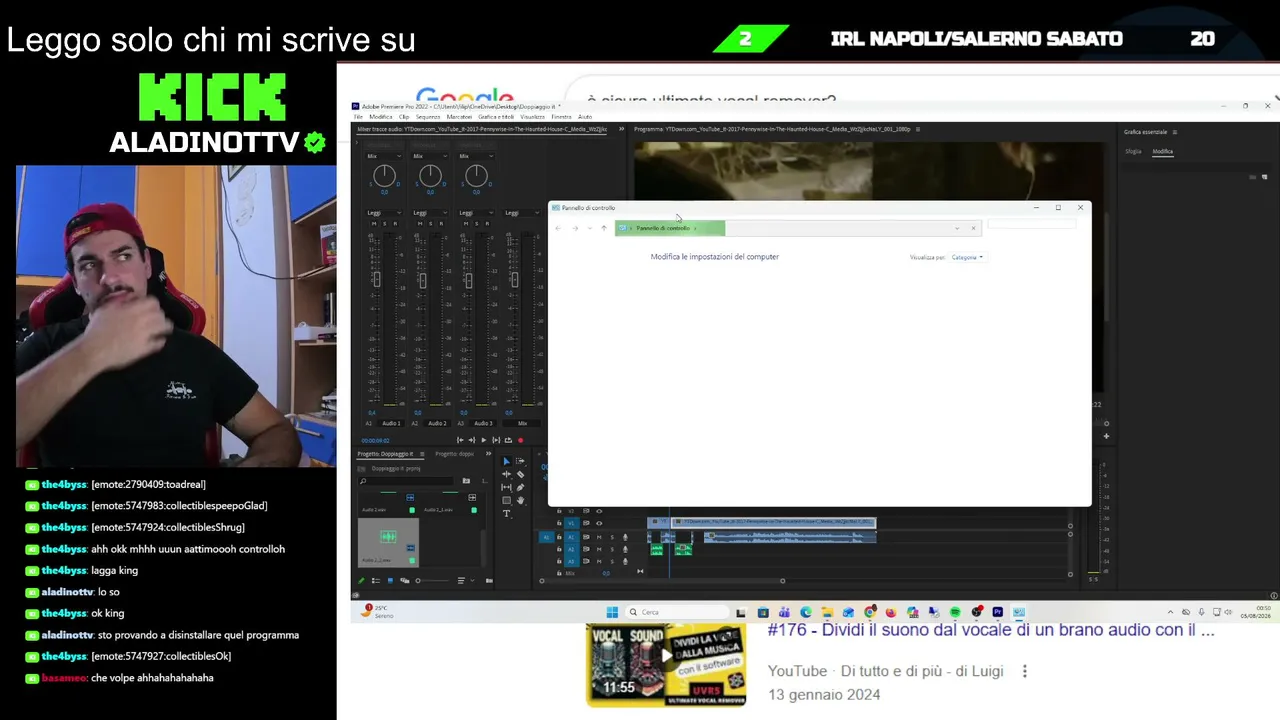1280x720 pixels.
Task: Activate the Slip tool
Action: [506, 487]
